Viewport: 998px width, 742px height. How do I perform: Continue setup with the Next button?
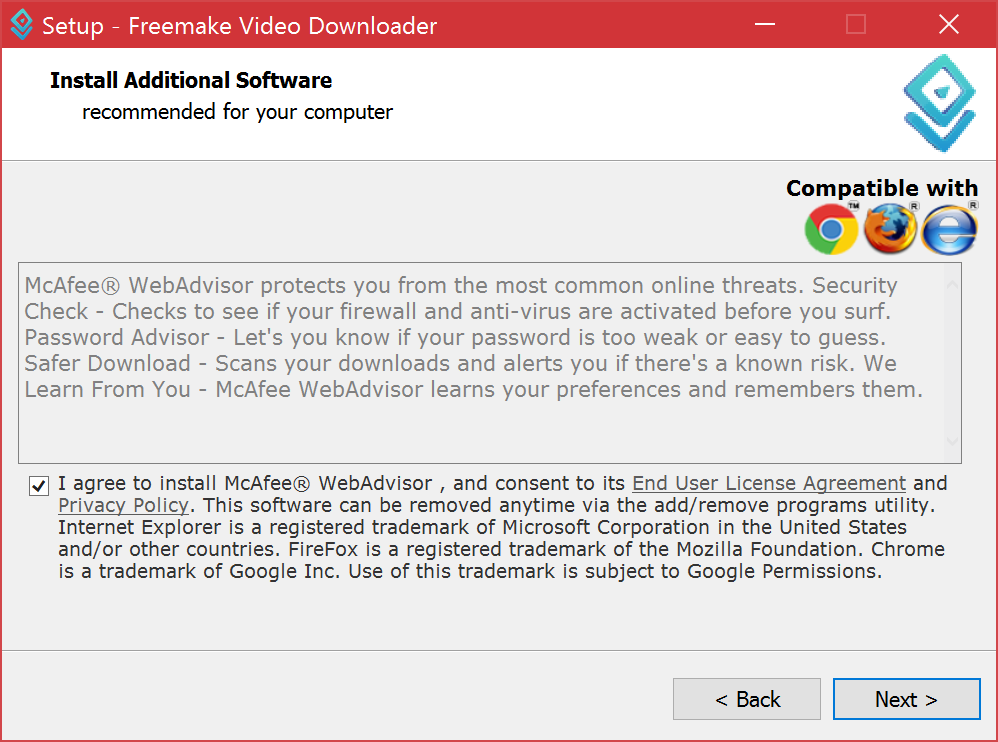click(906, 699)
